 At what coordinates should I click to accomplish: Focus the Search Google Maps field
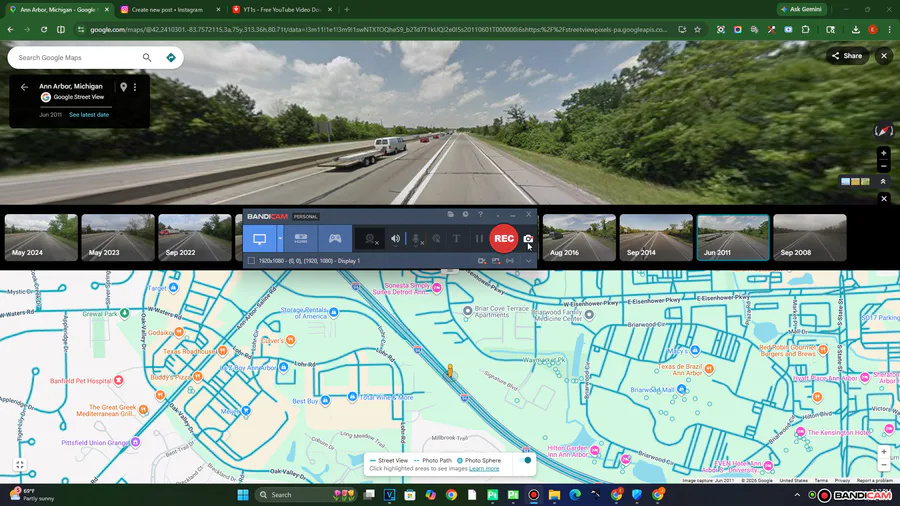(x=77, y=57)
